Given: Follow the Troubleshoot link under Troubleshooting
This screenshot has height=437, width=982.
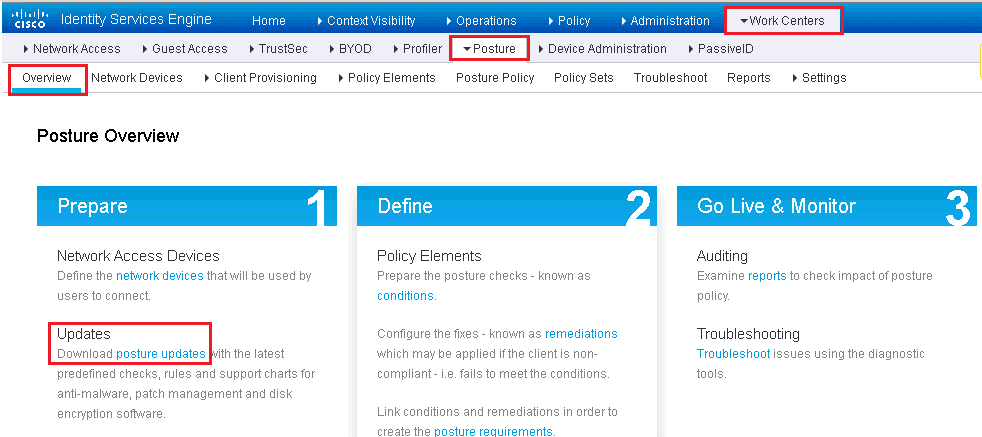Looking at the screenshot, I should 733,354.
